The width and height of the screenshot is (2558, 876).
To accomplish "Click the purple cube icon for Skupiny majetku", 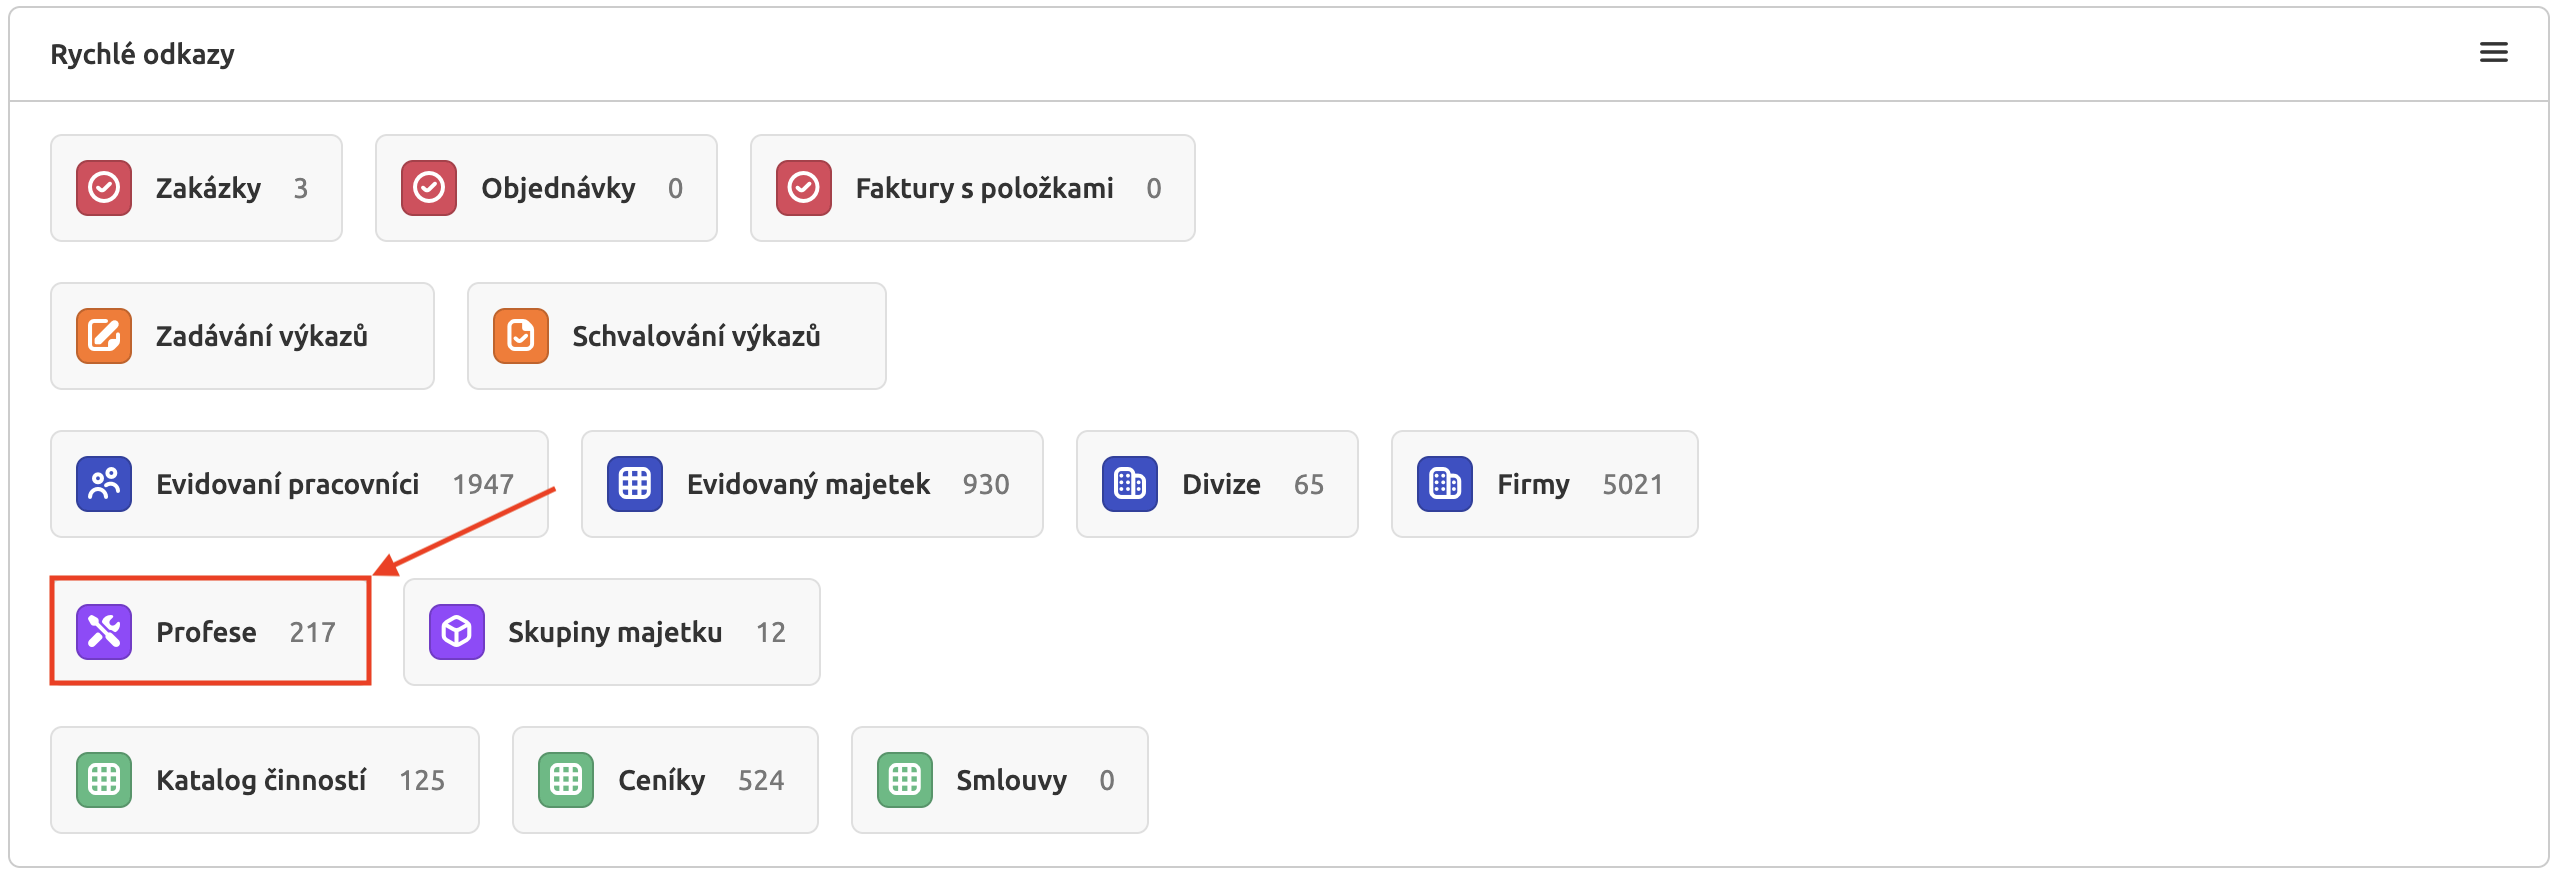I will 457,632.
